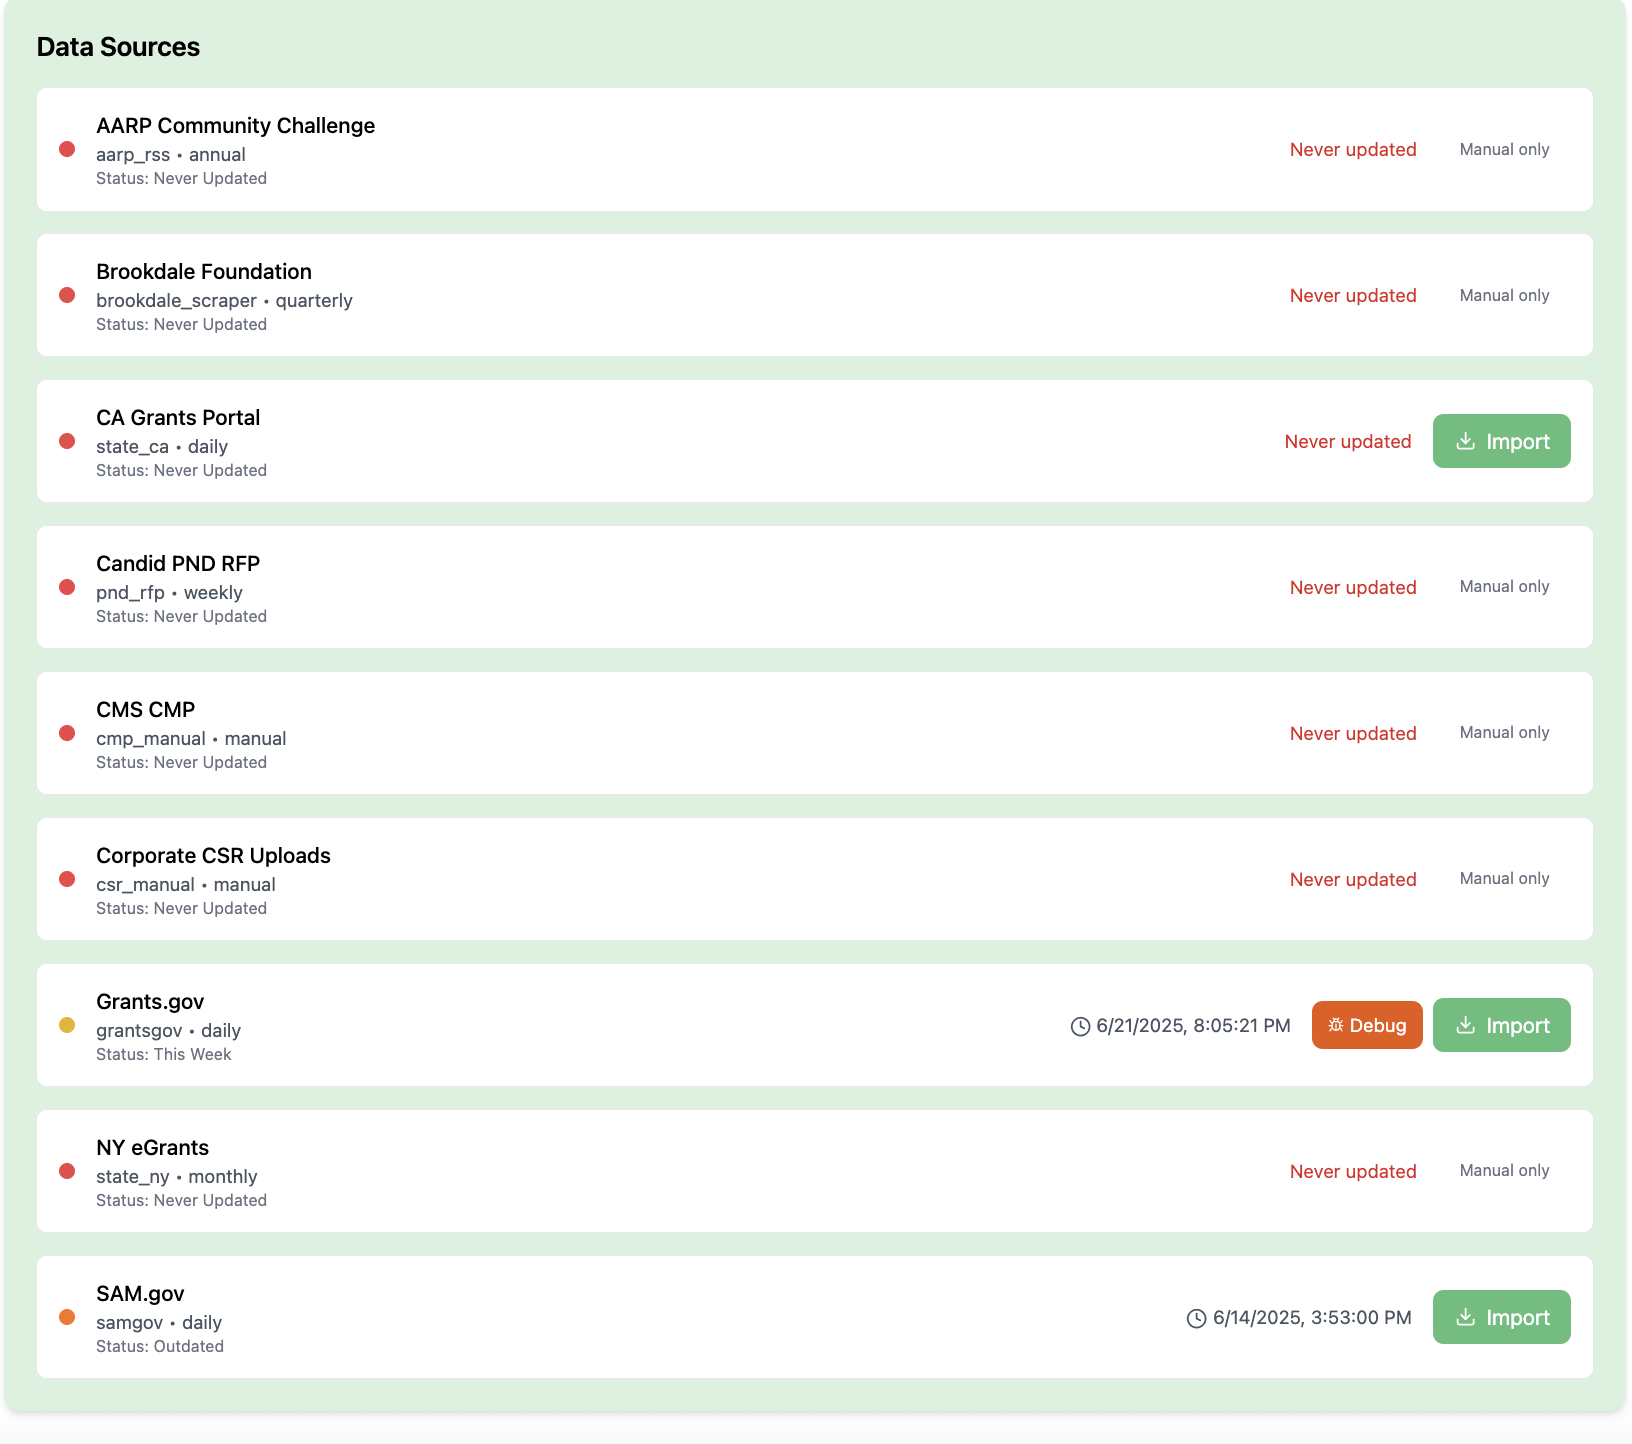Click the brookdale_scraper • quarterly subtitle
This screenshot has width=1632, height=1444.
tap(224, 300)
